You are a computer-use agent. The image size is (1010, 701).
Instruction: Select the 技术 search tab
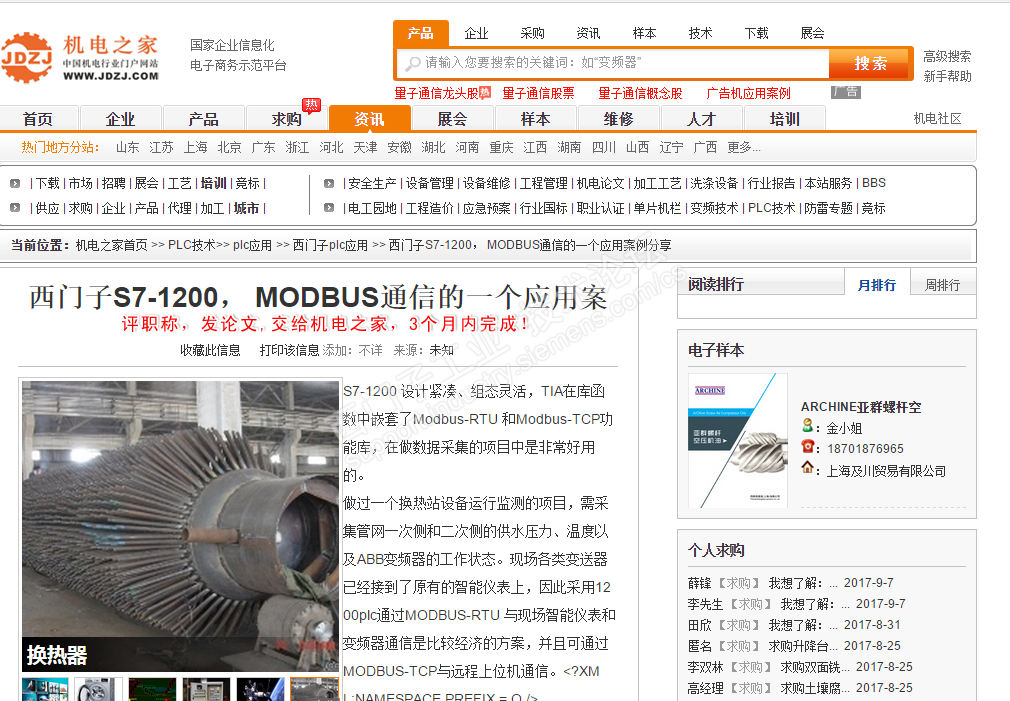[x=700, y=33]
